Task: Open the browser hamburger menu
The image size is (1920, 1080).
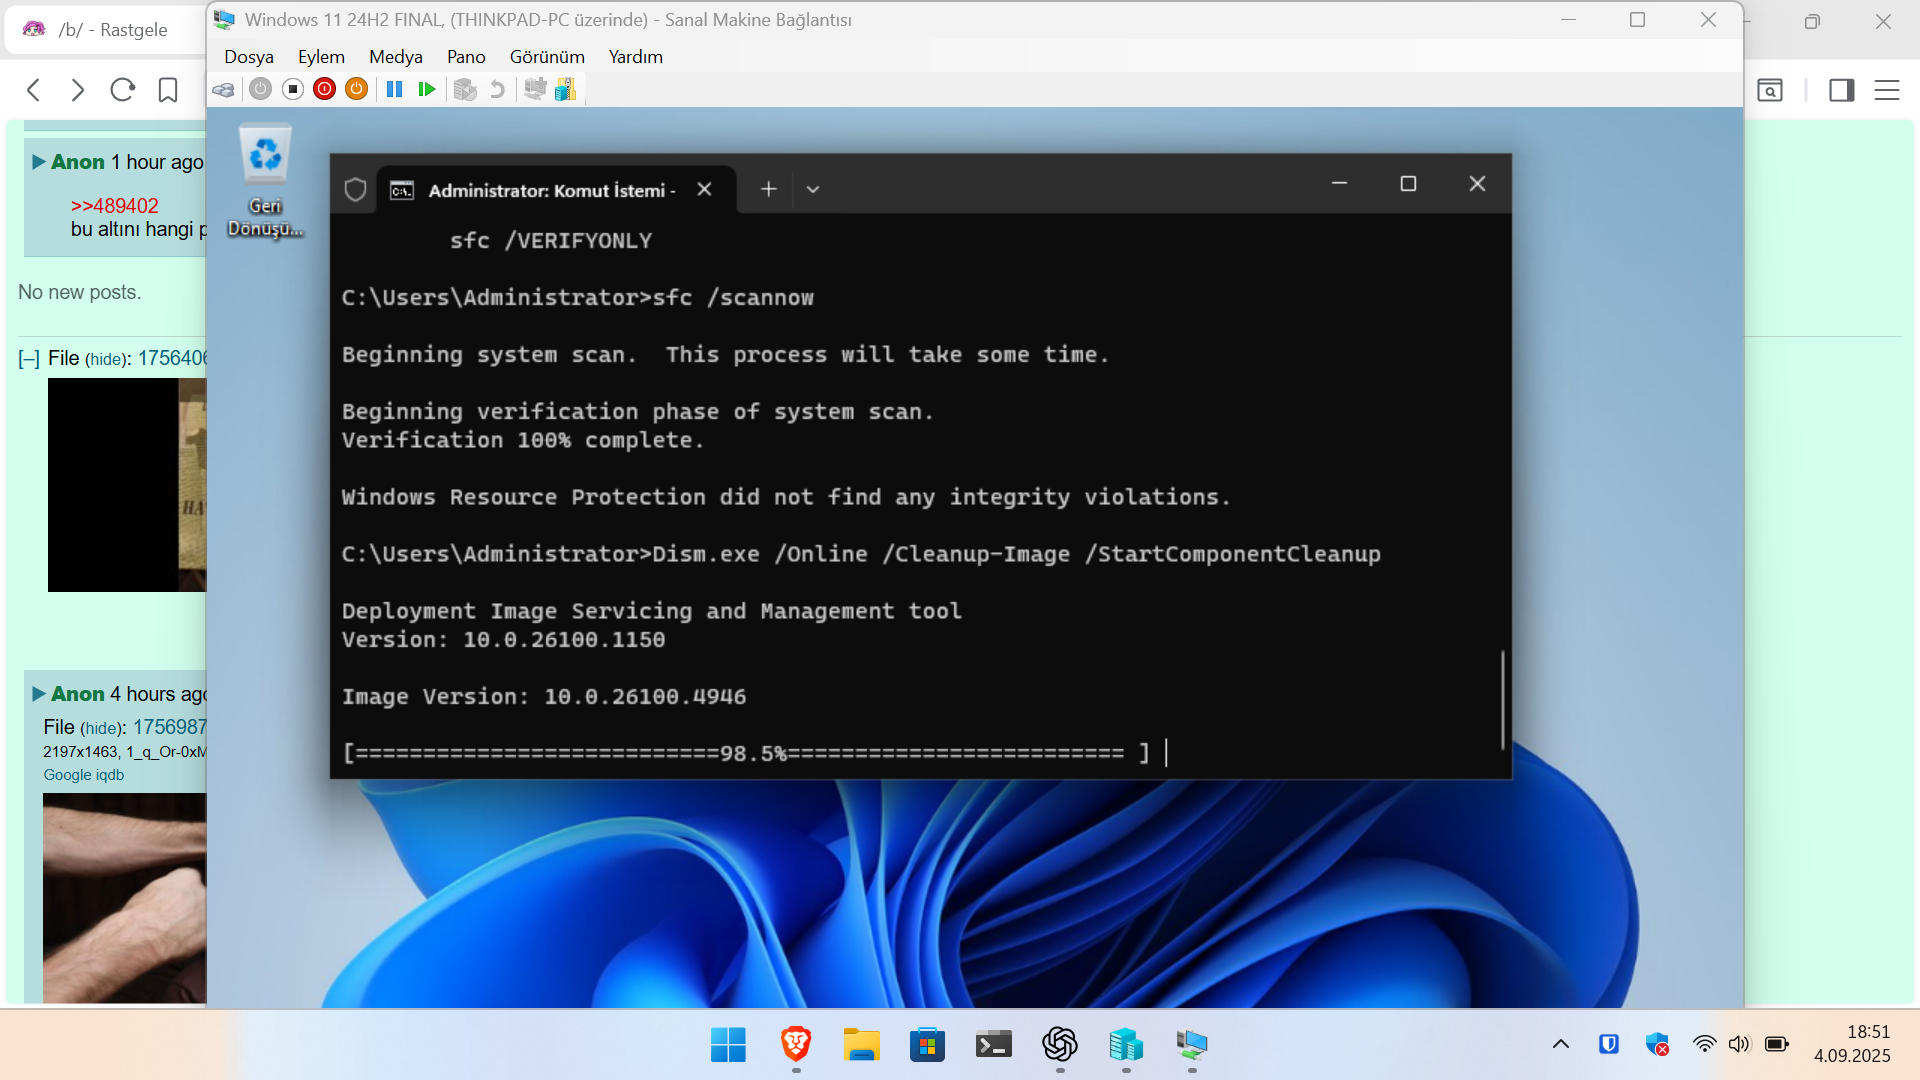Action: 1887,90
